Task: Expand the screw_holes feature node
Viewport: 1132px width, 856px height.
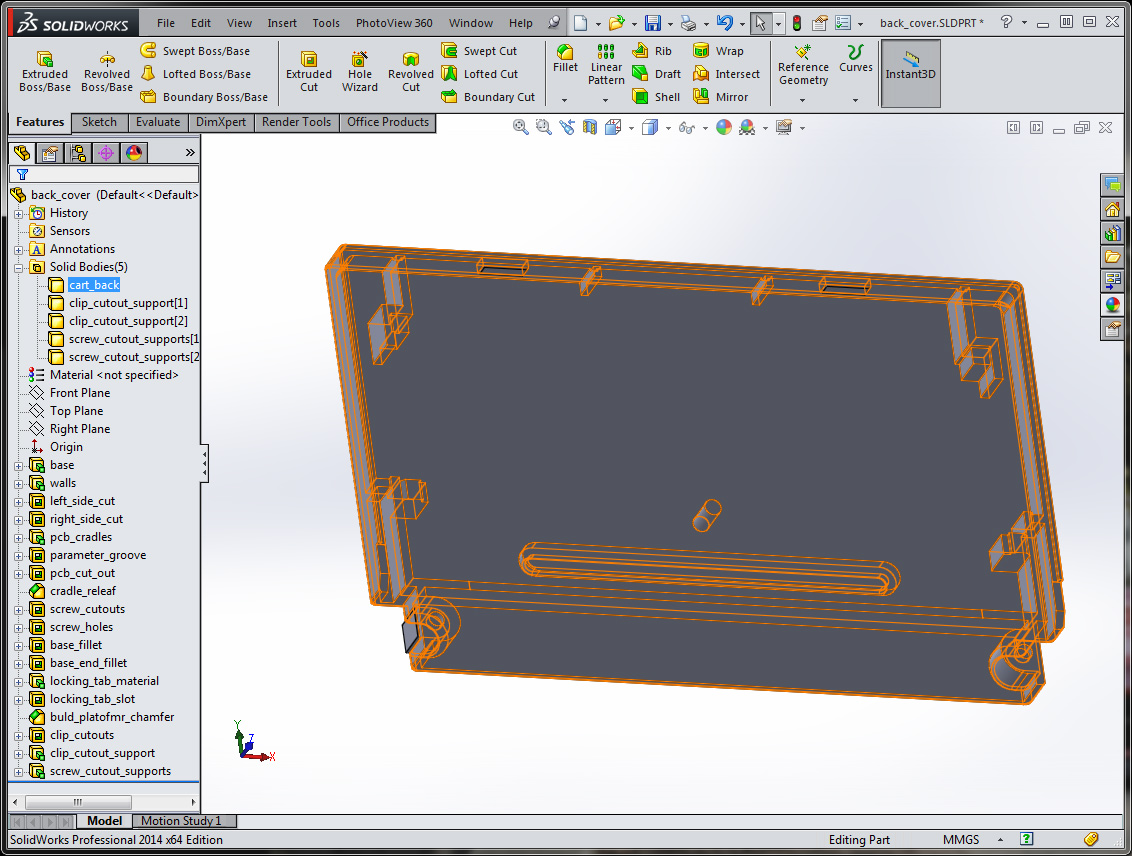Action: pos(19,628)
